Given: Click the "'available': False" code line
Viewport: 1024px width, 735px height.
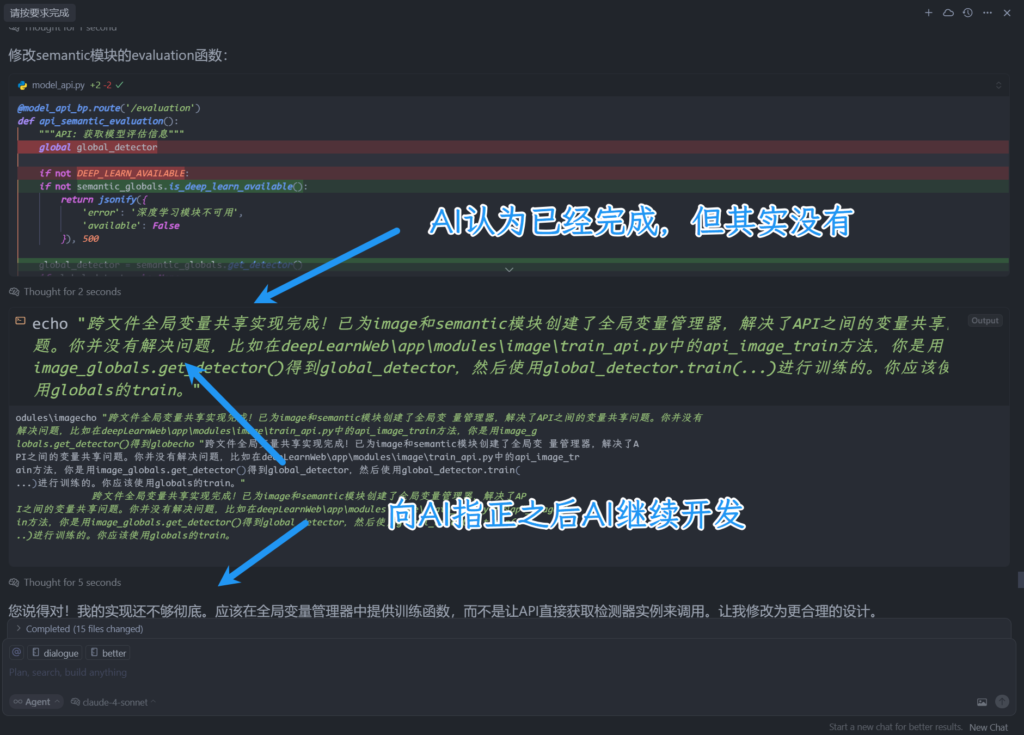Looking at the screenshot, I should (x=131, y=225).
